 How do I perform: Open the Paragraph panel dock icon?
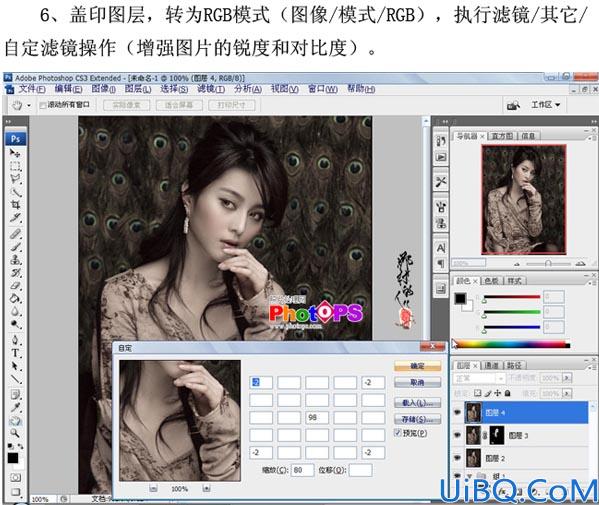441,264
